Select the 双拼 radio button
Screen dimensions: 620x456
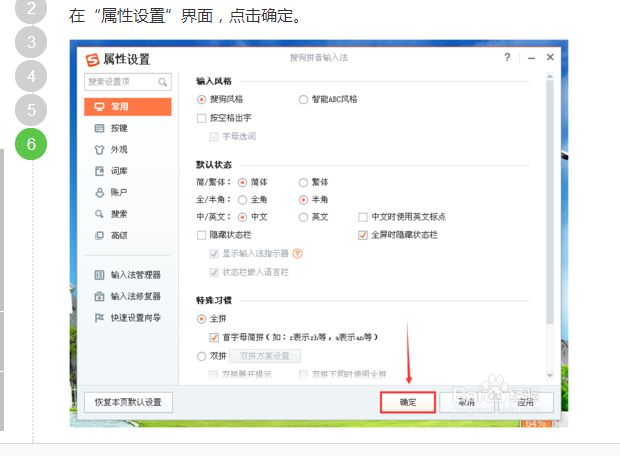click(x=201, y=356)
